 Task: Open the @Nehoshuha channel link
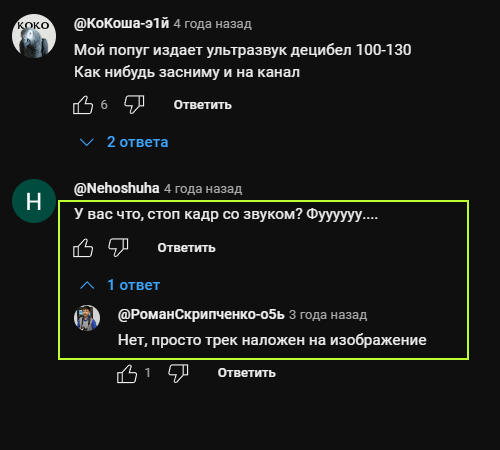[116, 188]
